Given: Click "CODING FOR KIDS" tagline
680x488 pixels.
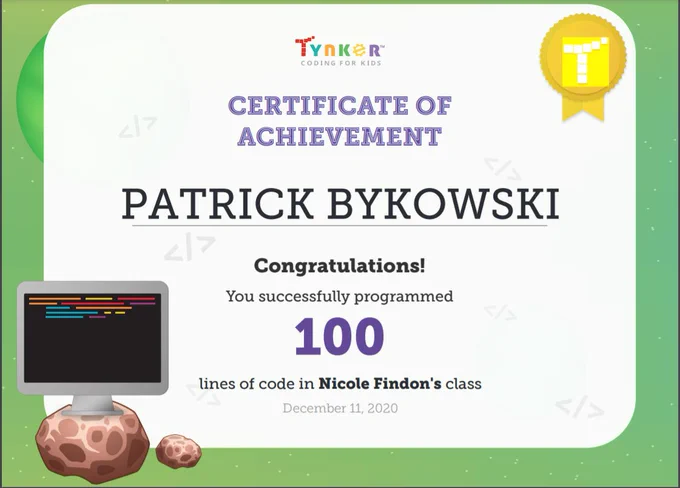Looking at the screenshot, I should [341, 63].
